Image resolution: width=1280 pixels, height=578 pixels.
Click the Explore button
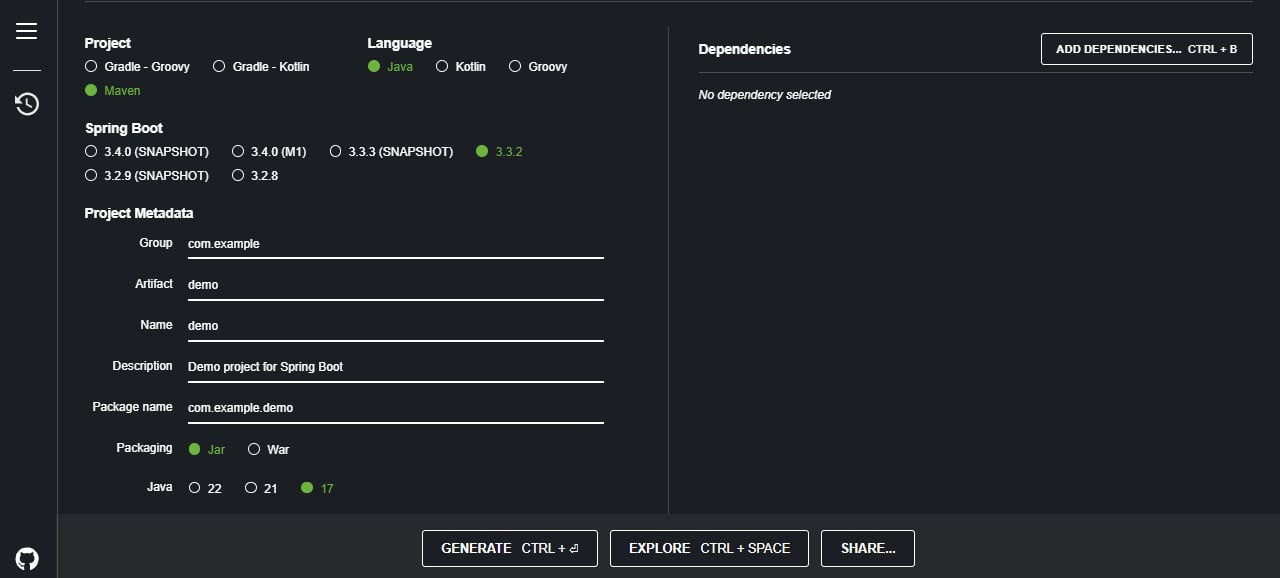click(709, 548)
